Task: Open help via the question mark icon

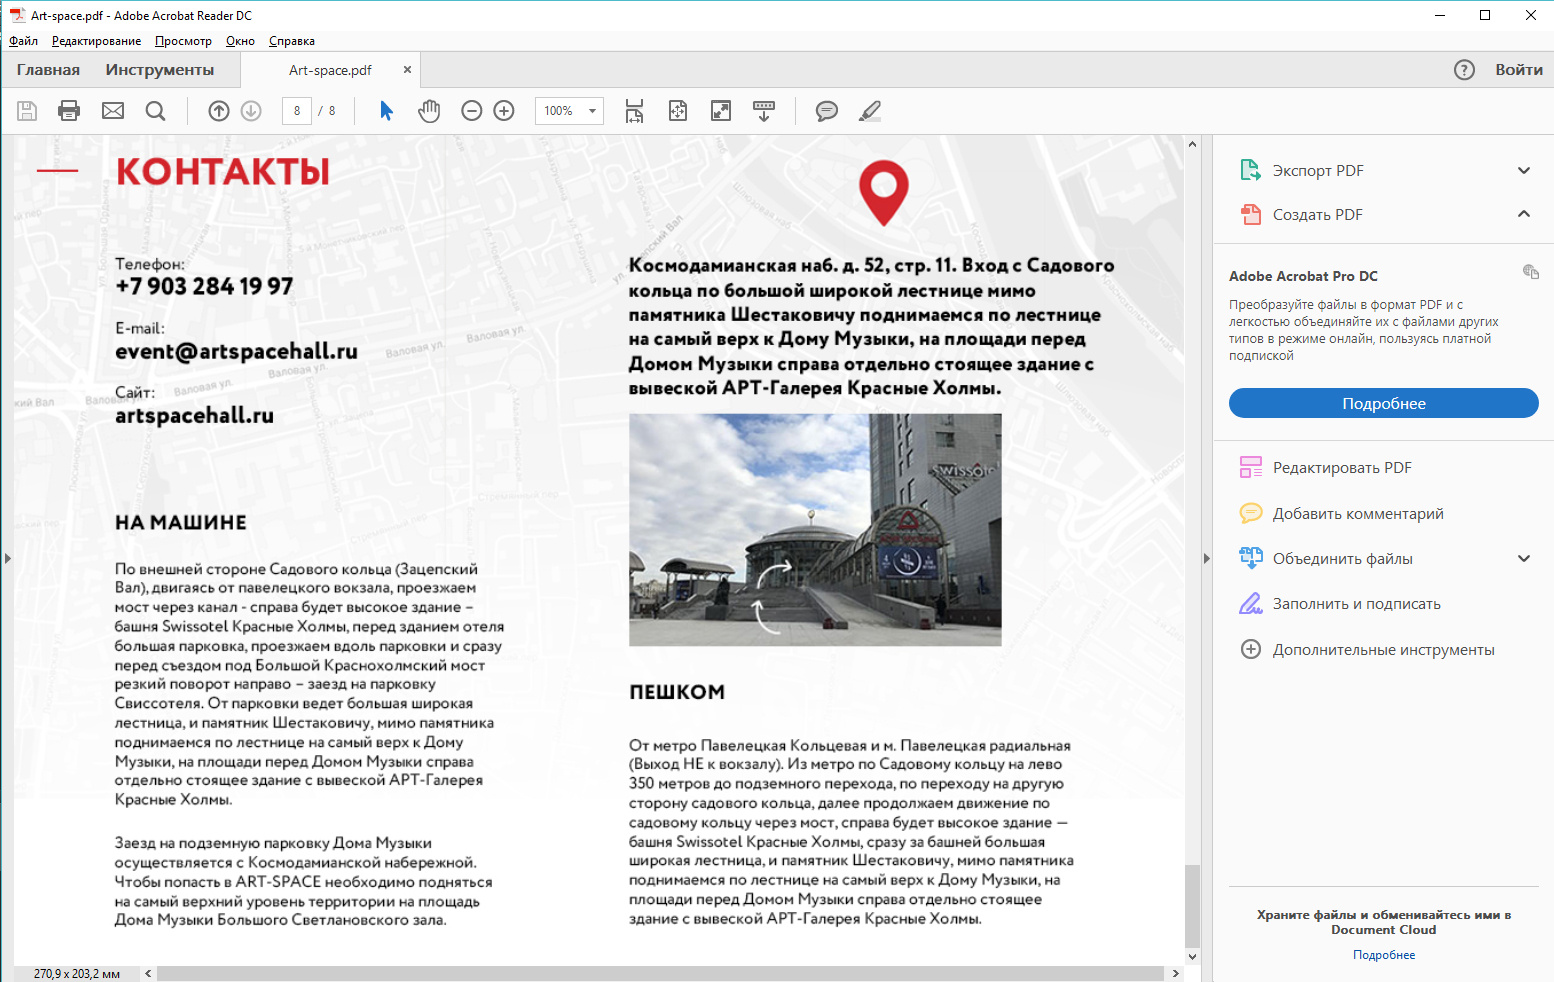Action: point(1464,70)
